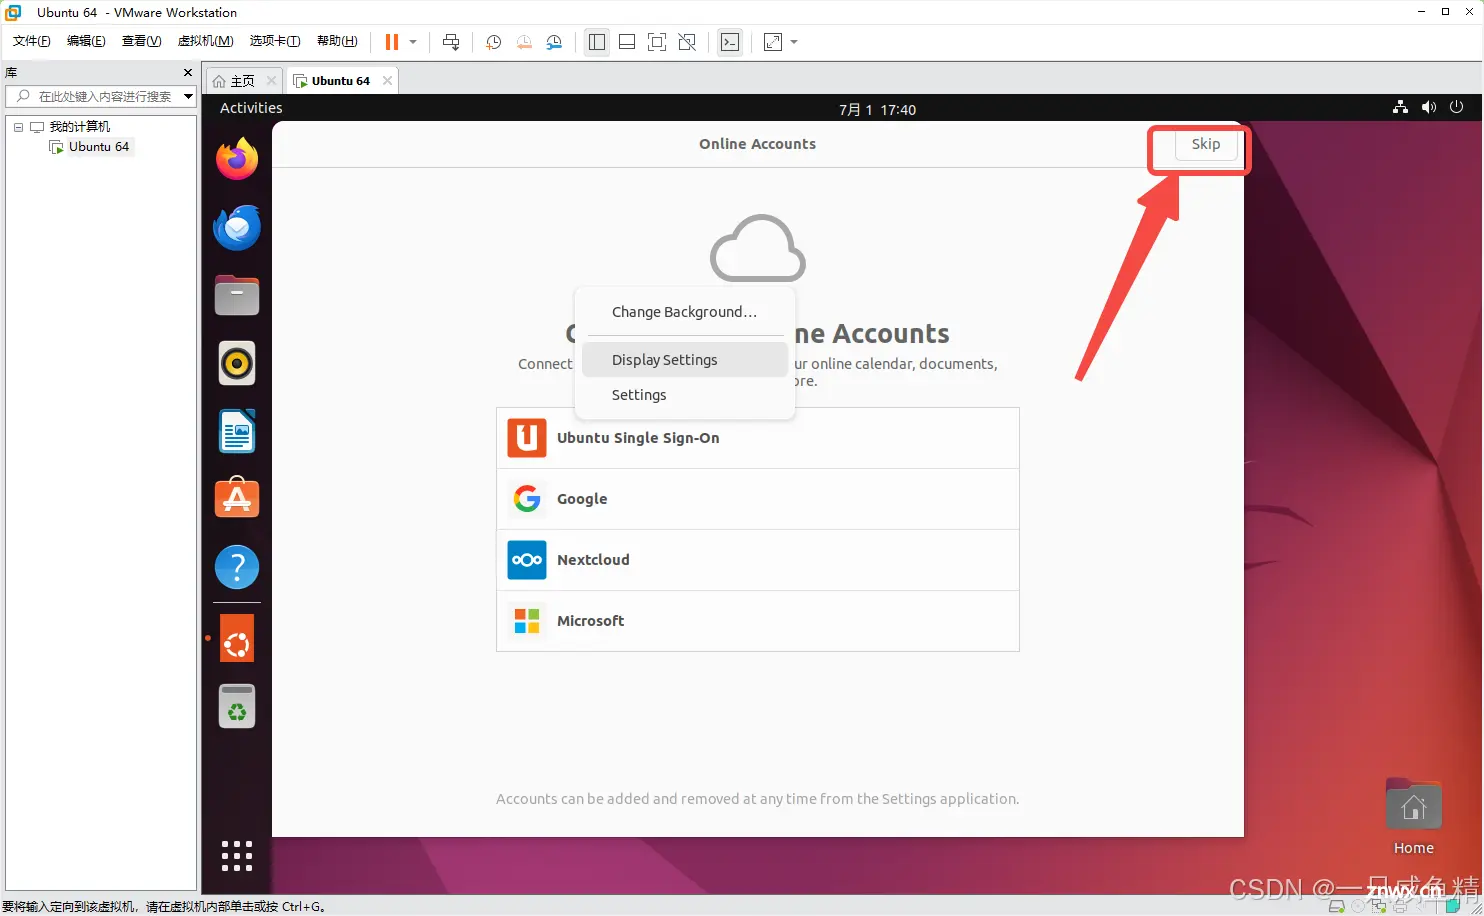Choose Change Background… from context menu
Screen dimensions: 1484x916
click(685, 312)
